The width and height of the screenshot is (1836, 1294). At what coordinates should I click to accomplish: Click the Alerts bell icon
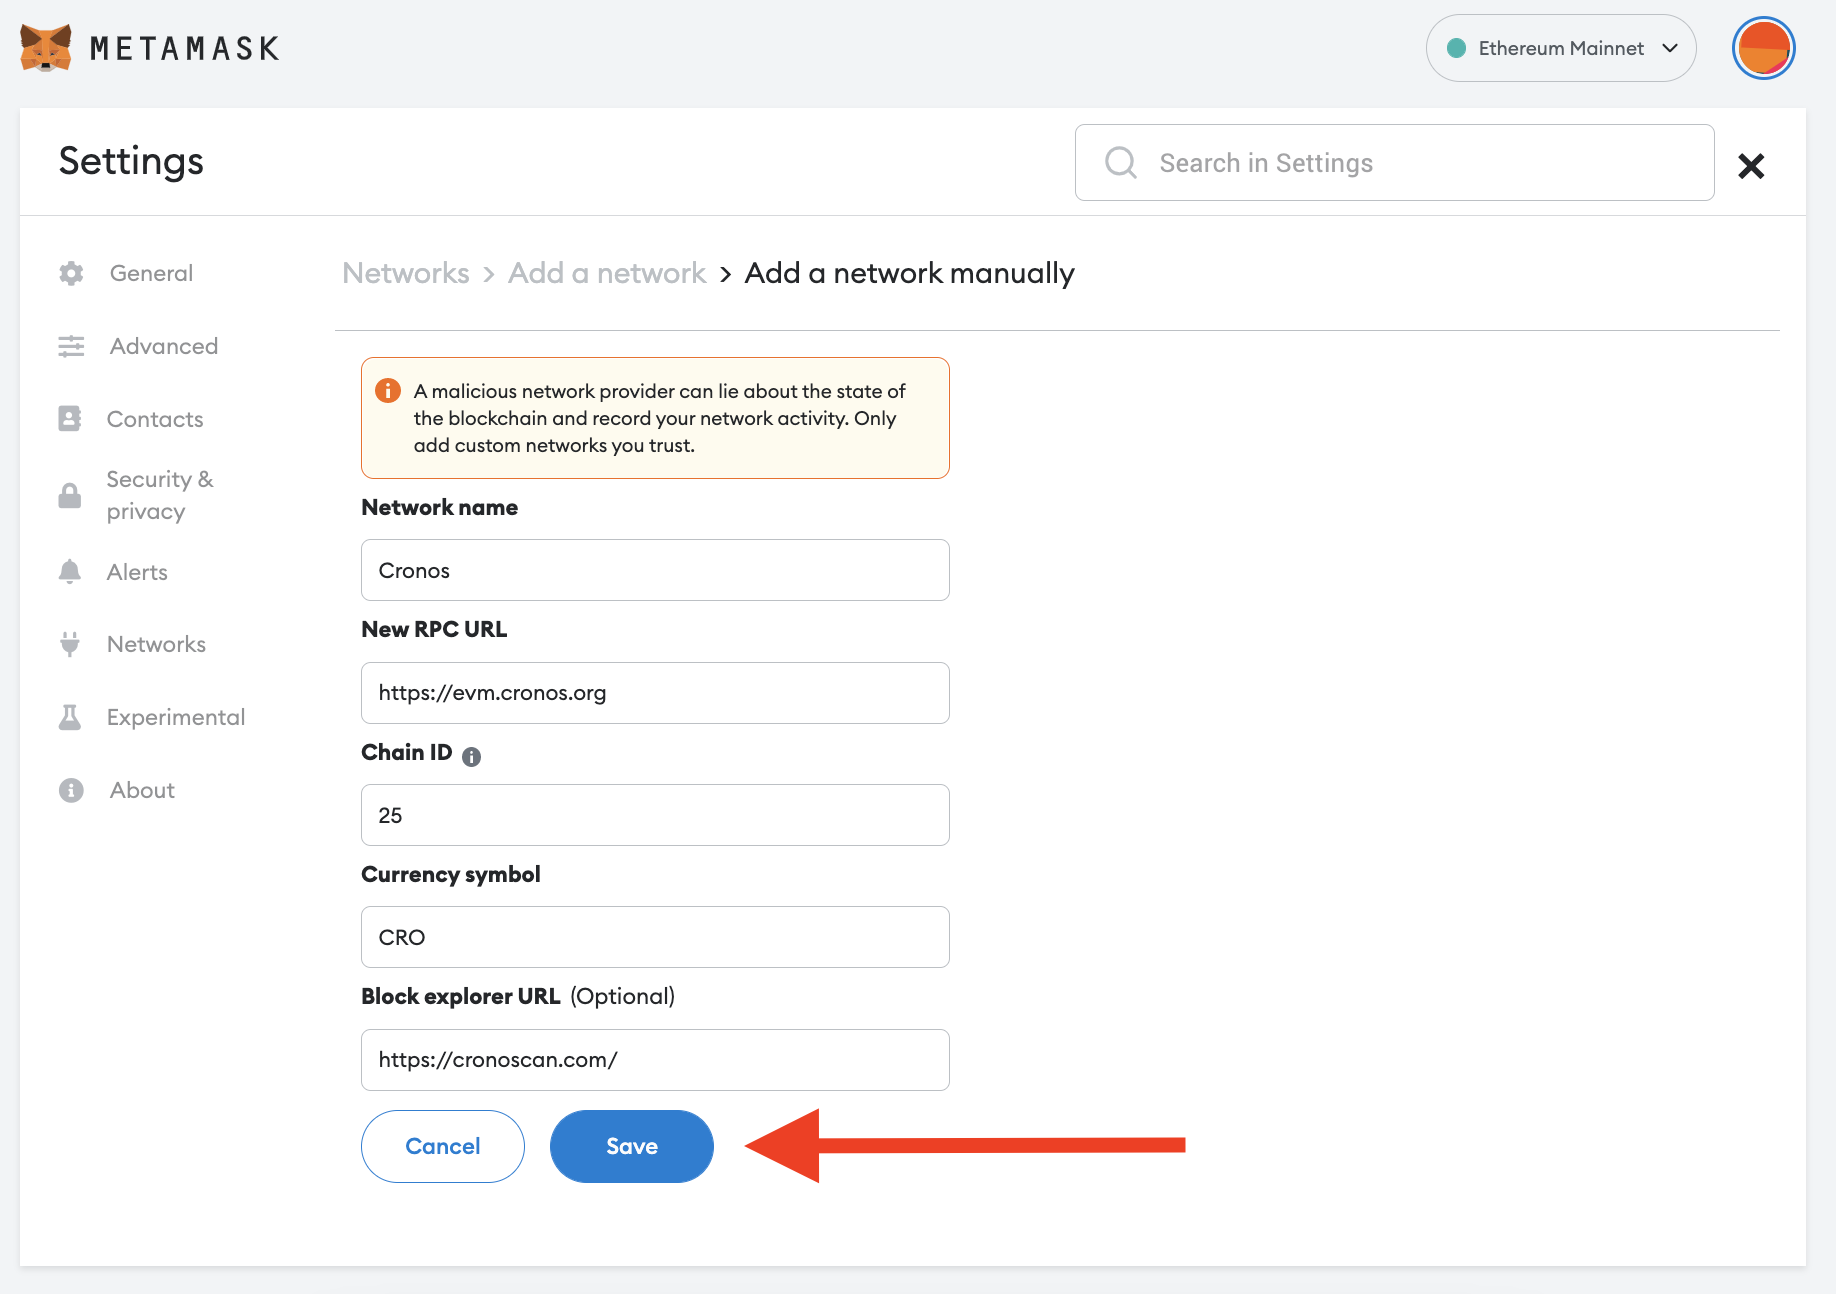point(70,572)
